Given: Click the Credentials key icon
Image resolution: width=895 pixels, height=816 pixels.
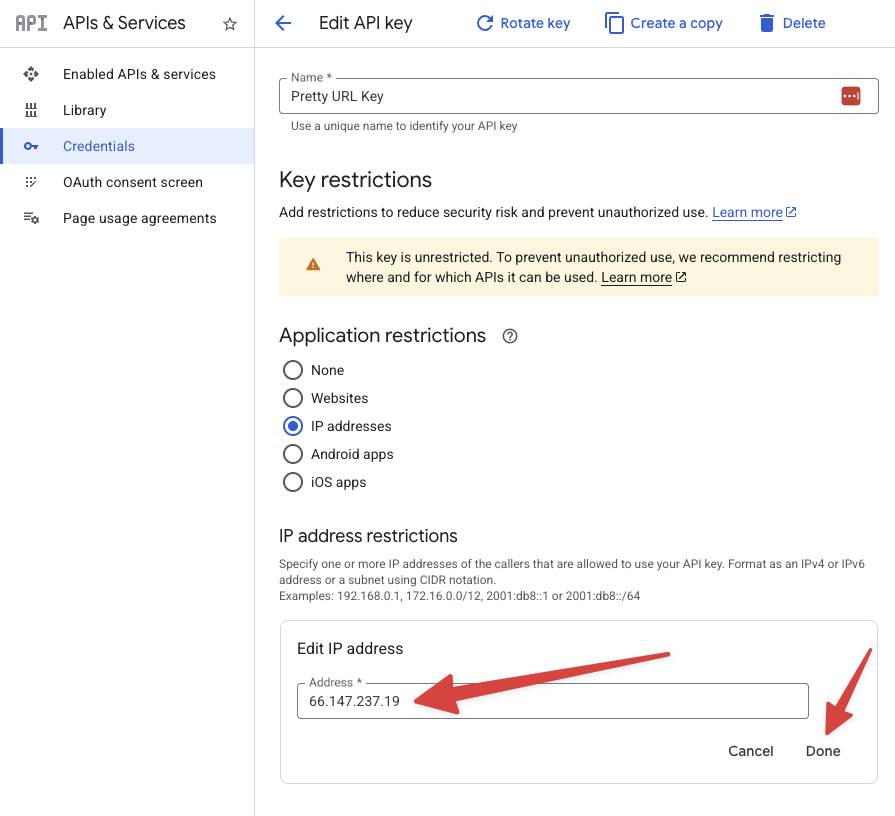Looking at the screenshot, I should (31, 146).
